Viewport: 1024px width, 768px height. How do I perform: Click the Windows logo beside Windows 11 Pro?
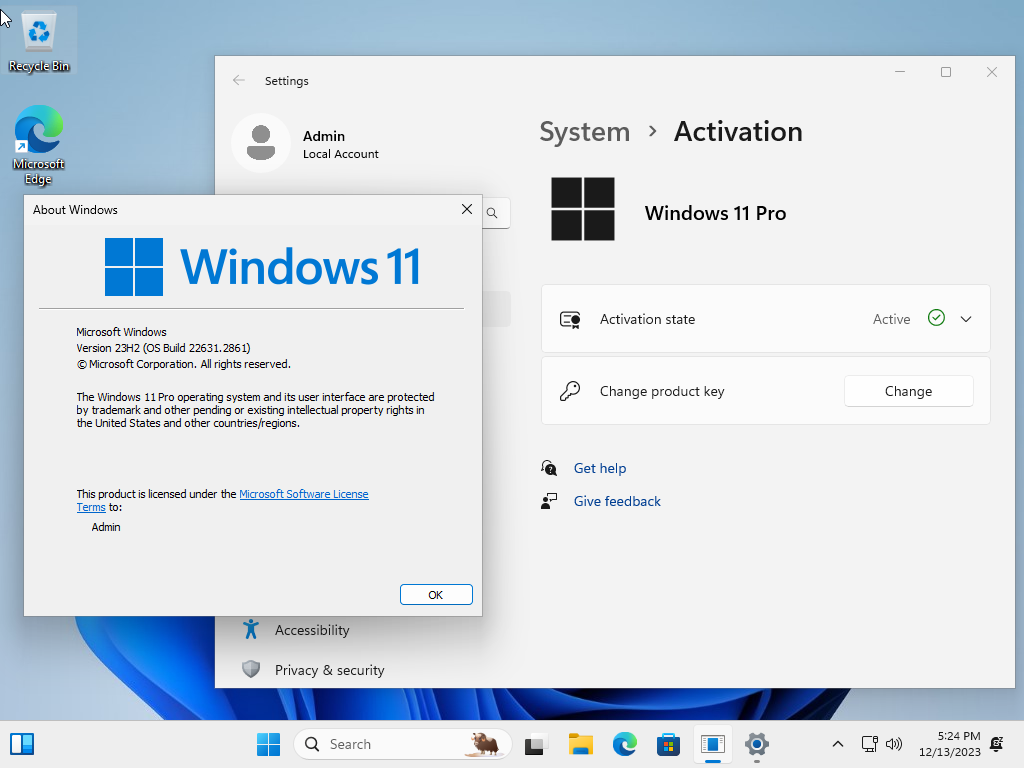coord(583,209)
